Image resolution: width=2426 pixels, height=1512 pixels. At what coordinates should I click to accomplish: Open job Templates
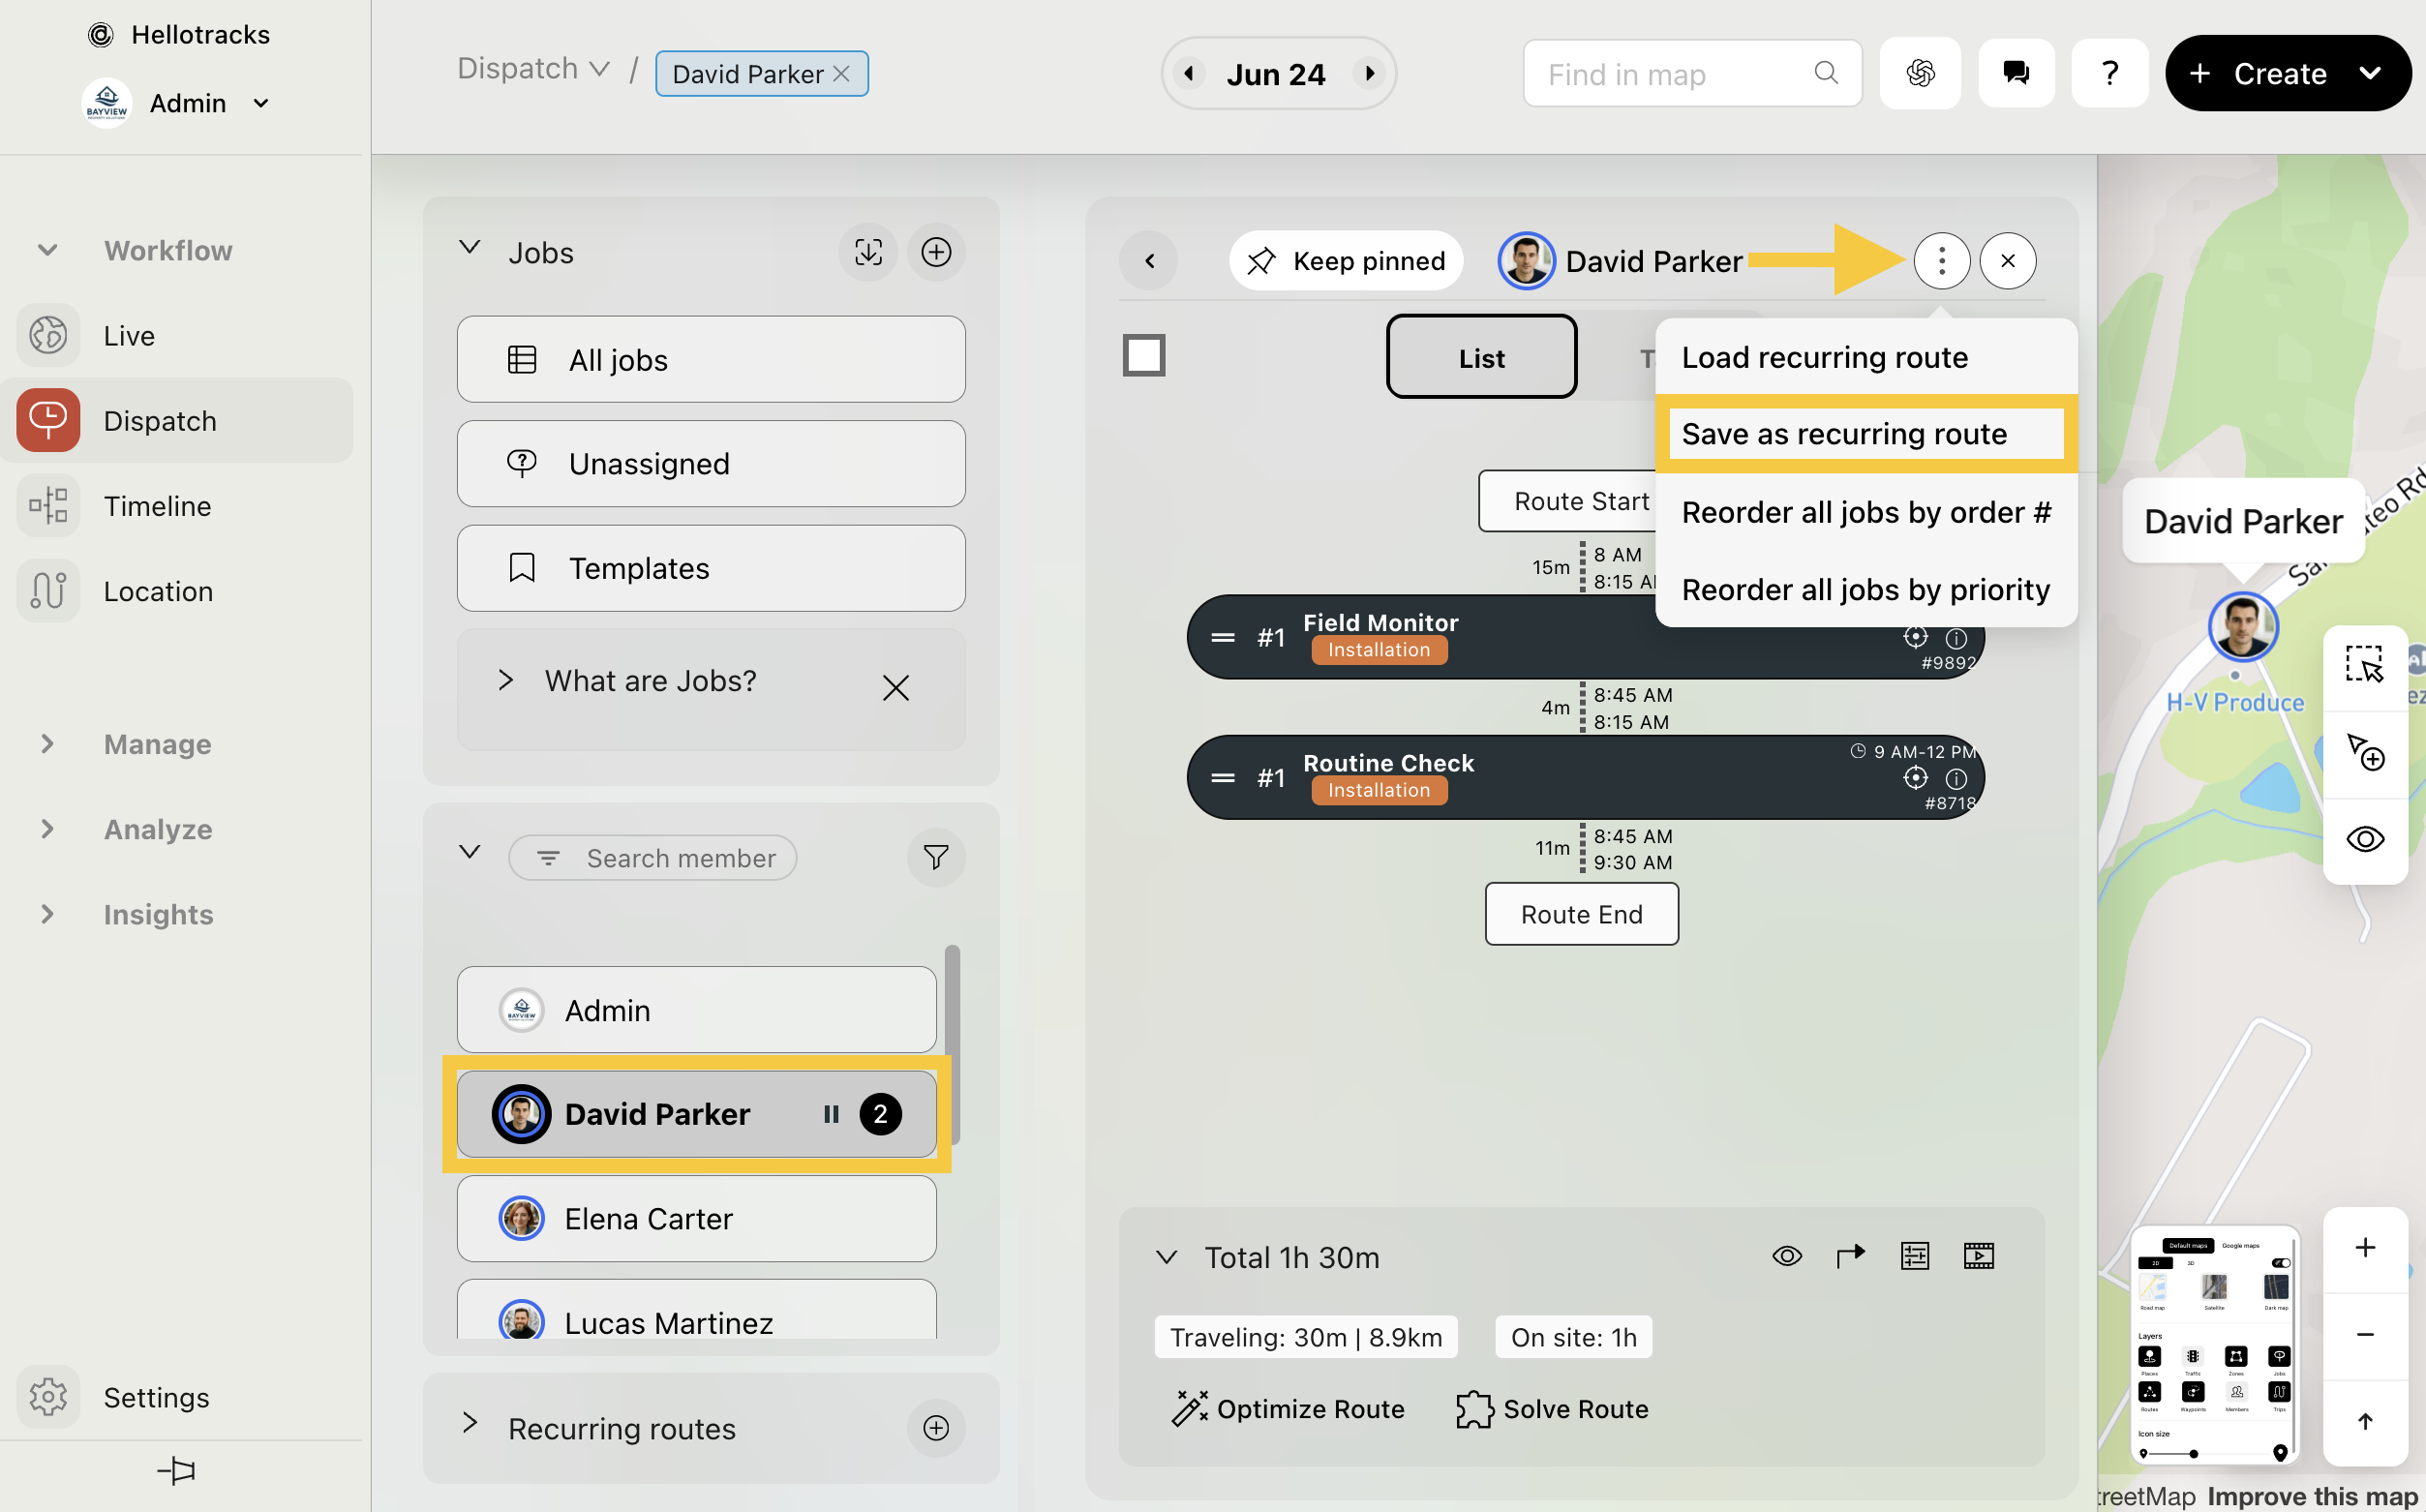(x=711, y=568)
